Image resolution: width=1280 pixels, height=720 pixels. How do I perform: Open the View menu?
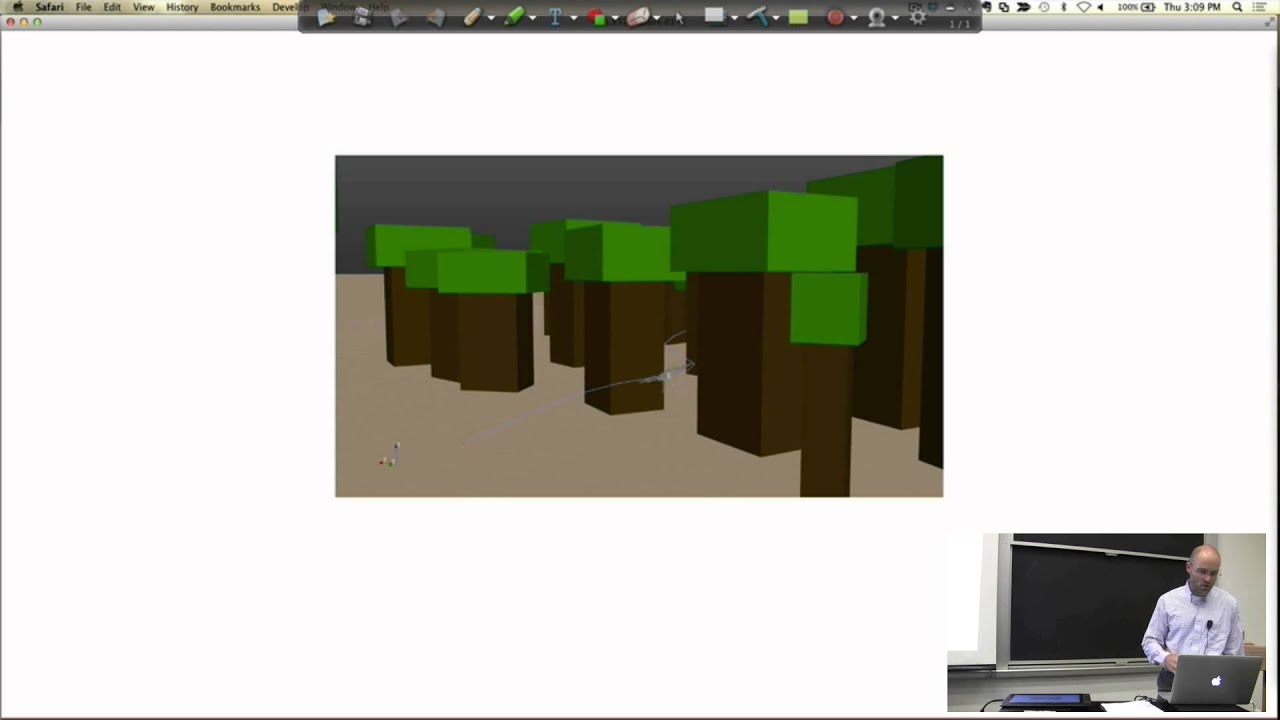pyautogui.click(x=144, y=7)
